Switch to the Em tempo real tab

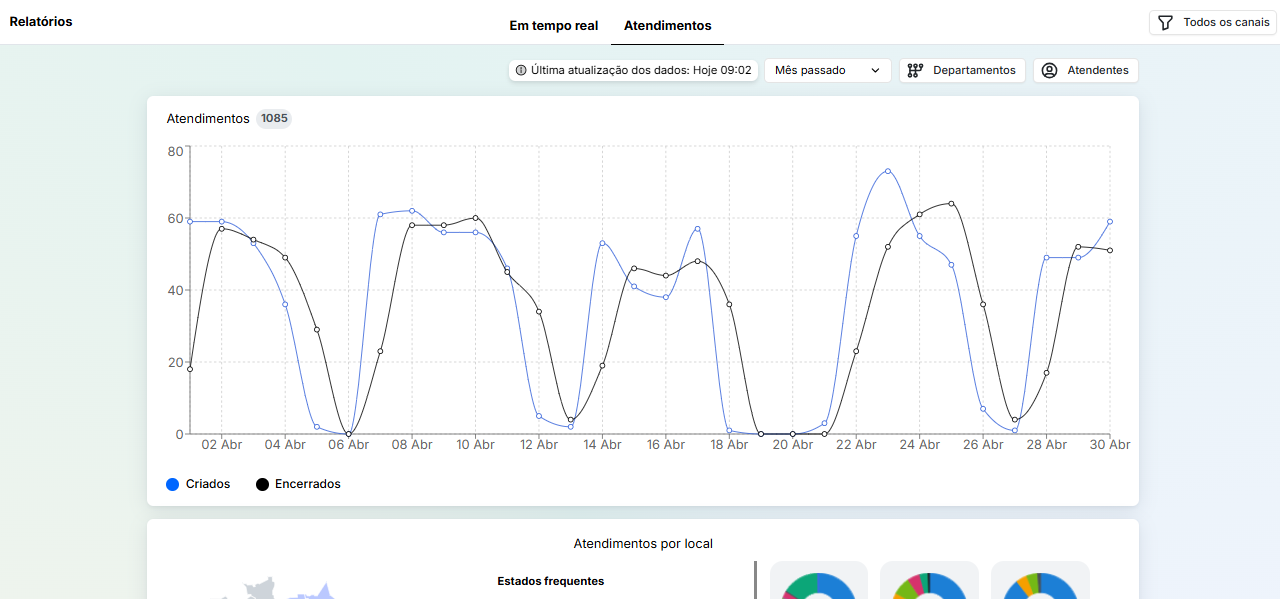553,26
